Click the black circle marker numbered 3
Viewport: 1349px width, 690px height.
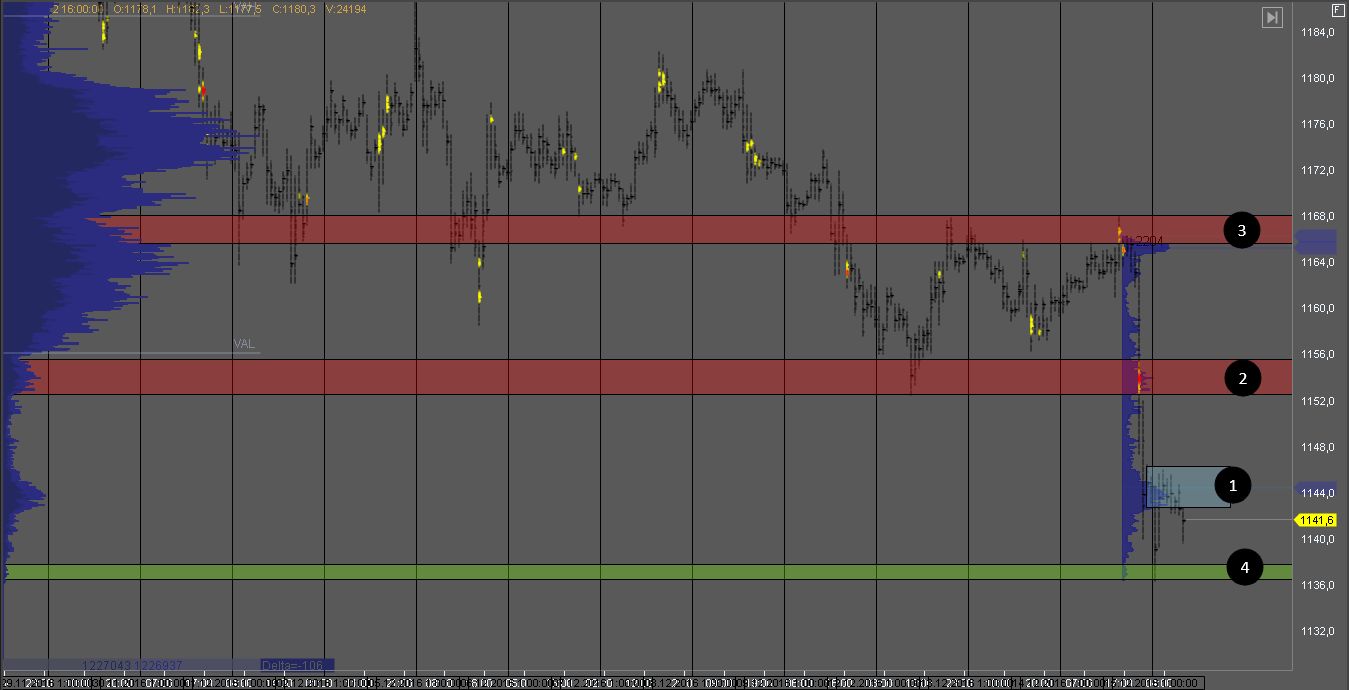pos(1241,231)
